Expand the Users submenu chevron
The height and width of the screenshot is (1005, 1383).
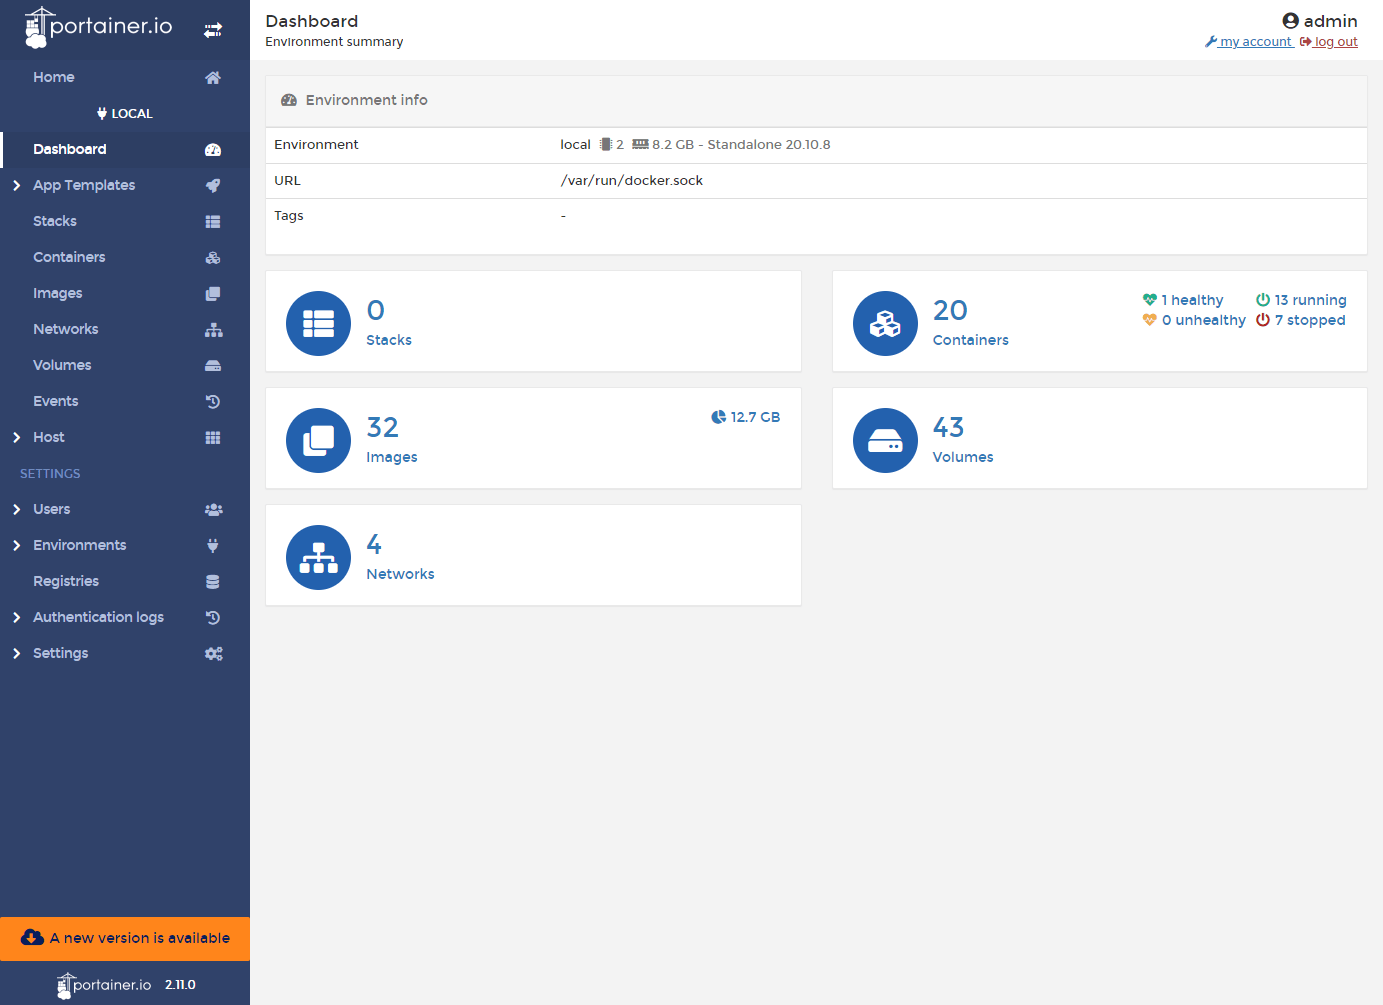coord(16,509)
